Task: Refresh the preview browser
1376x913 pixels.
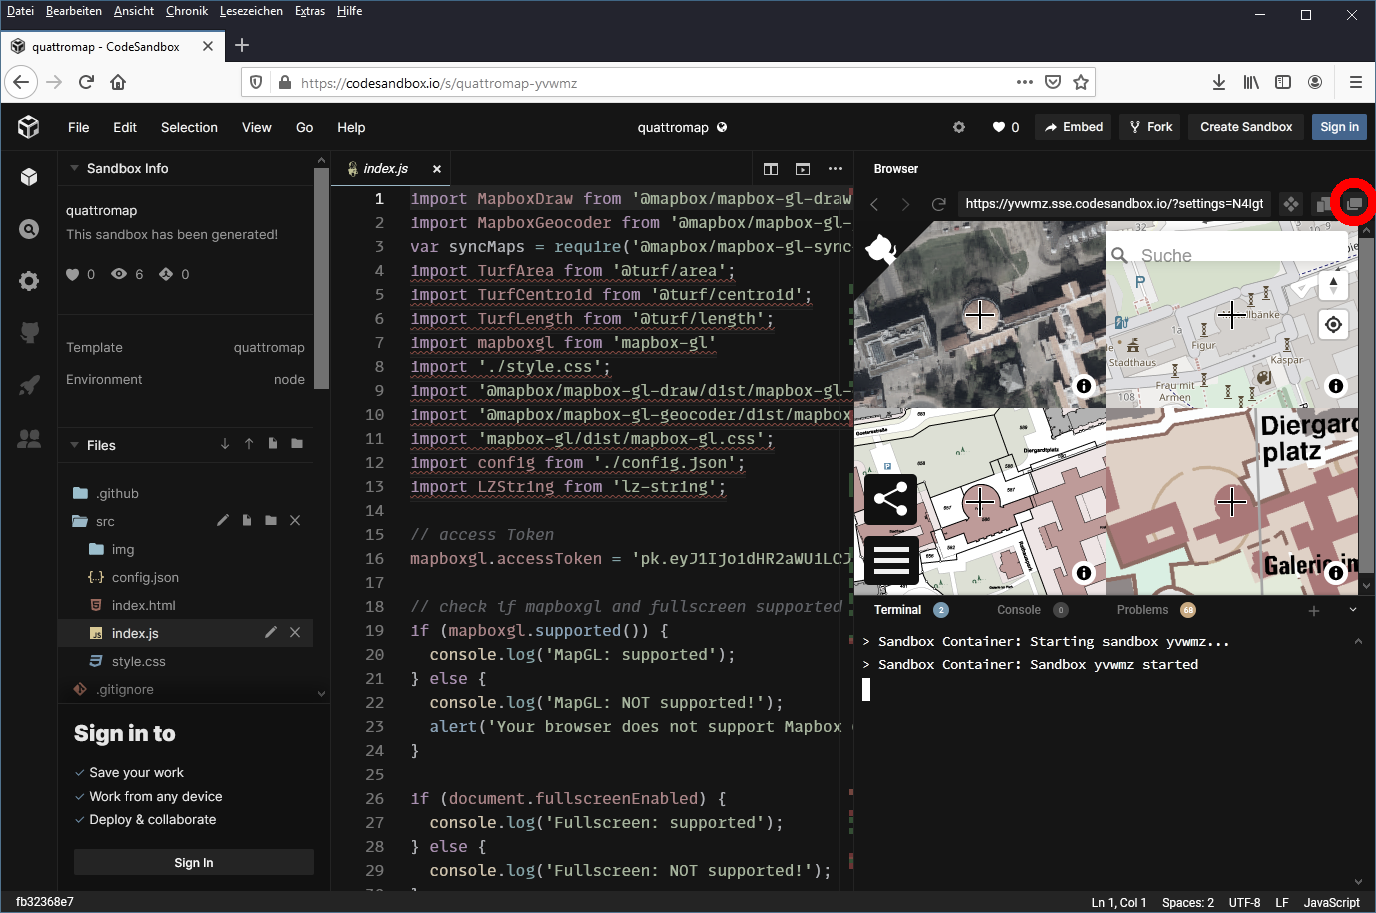Action: click(x=938, y=204)
